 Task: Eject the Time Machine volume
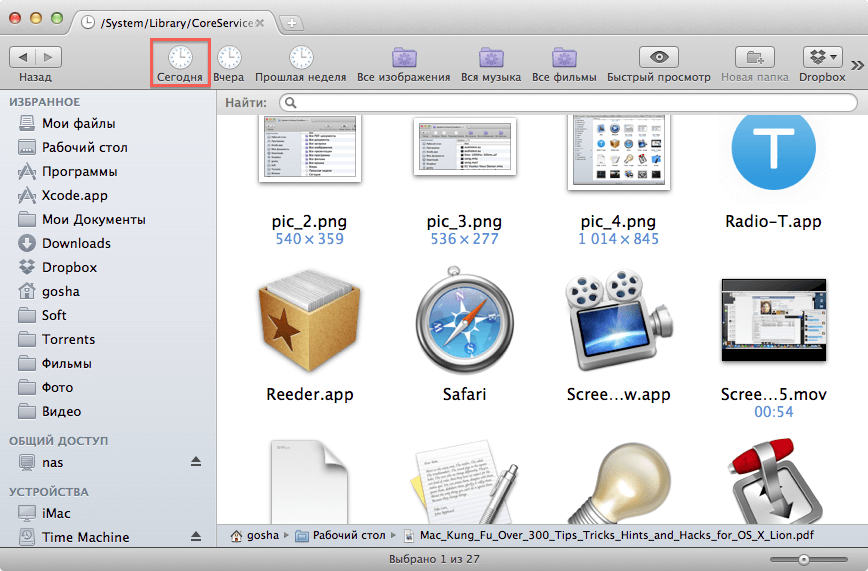196,536
